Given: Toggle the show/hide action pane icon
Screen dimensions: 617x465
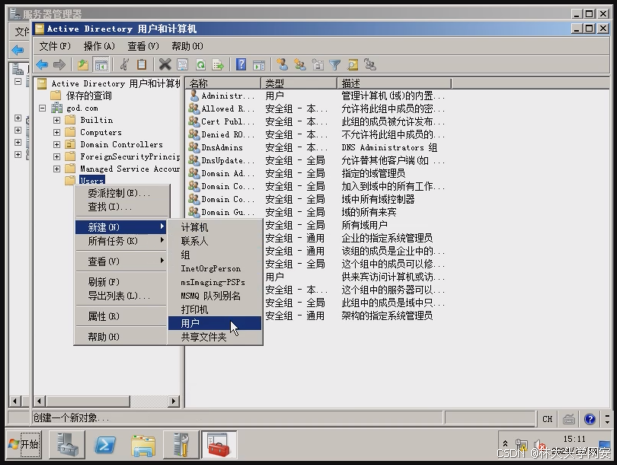Looking at the screenshot, I should 259,65.
